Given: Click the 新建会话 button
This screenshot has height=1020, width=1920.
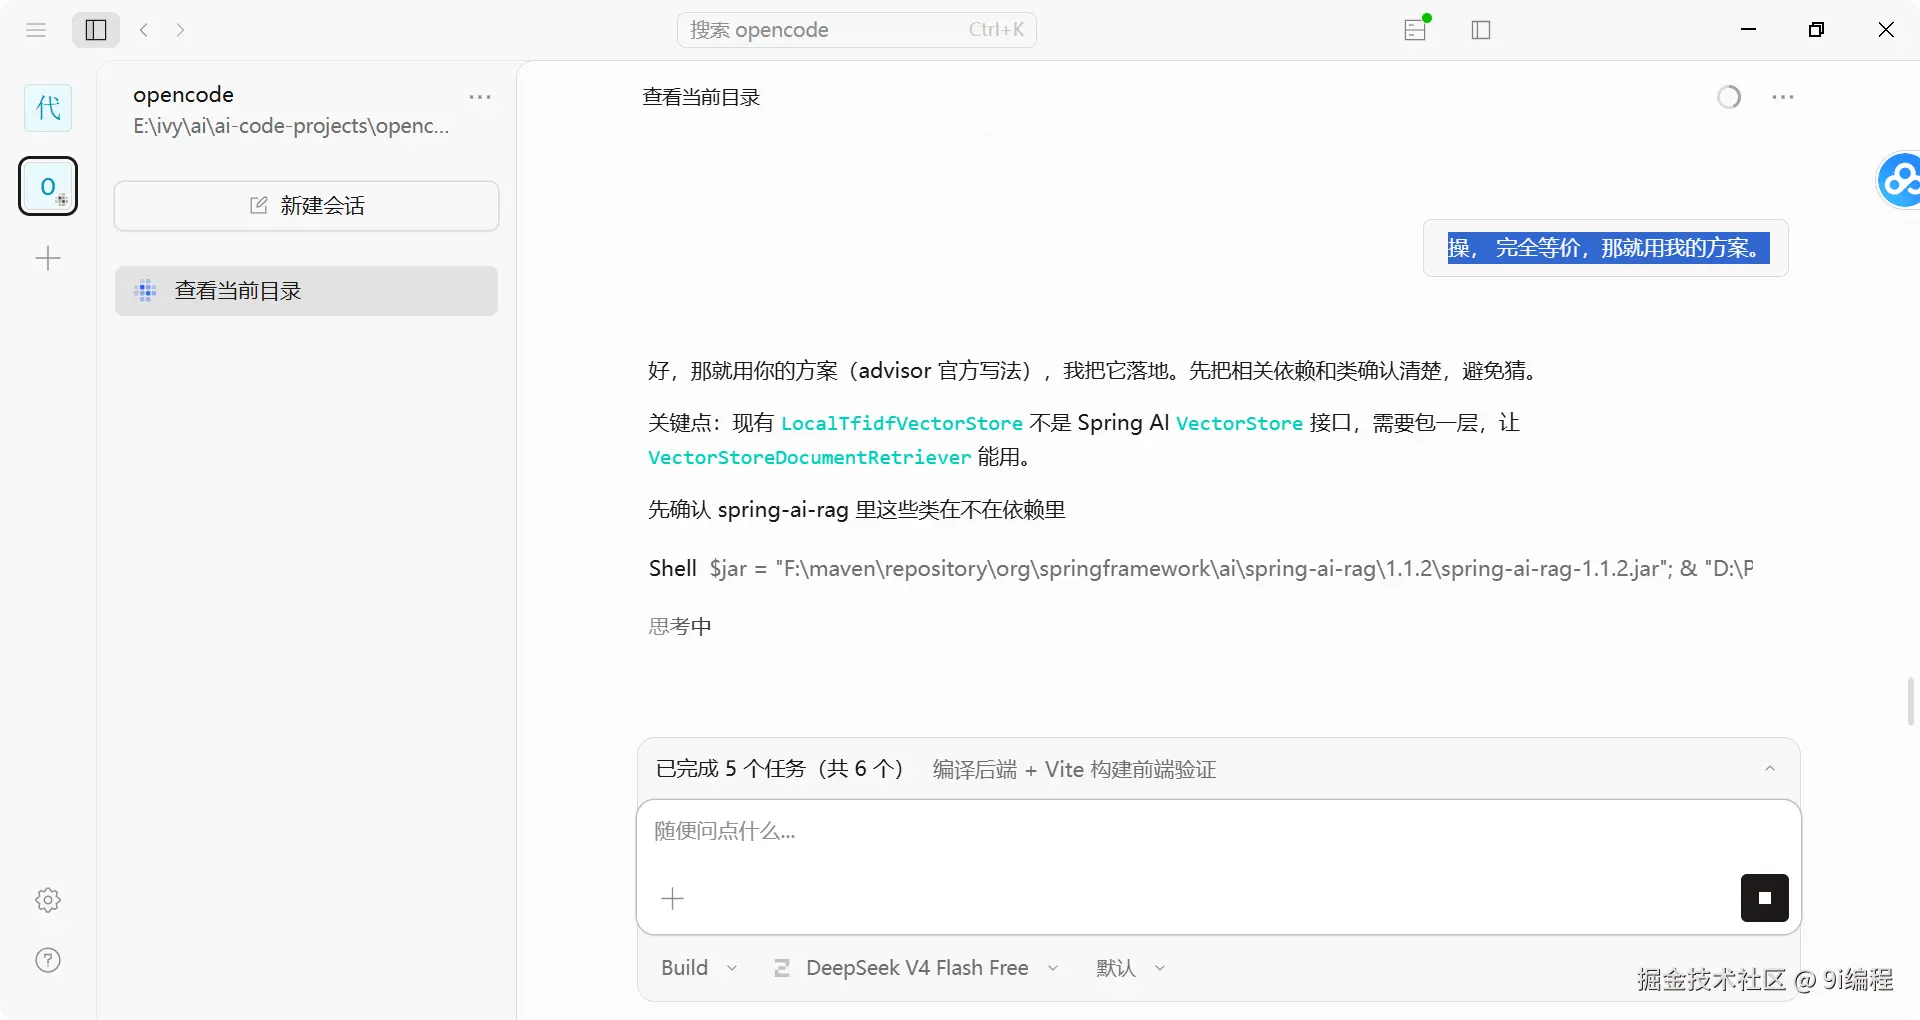Looking at the screenshot, I should click(x=306, y=206).
